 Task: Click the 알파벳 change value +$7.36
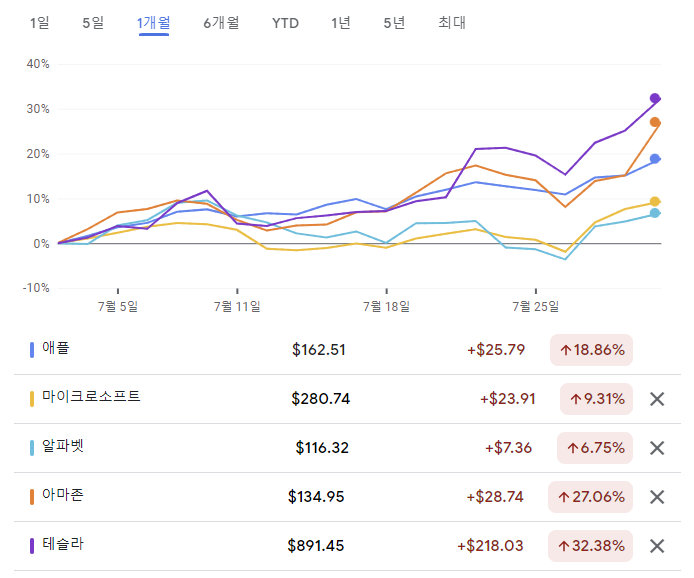pyautogui.click(x=508, y=448)
